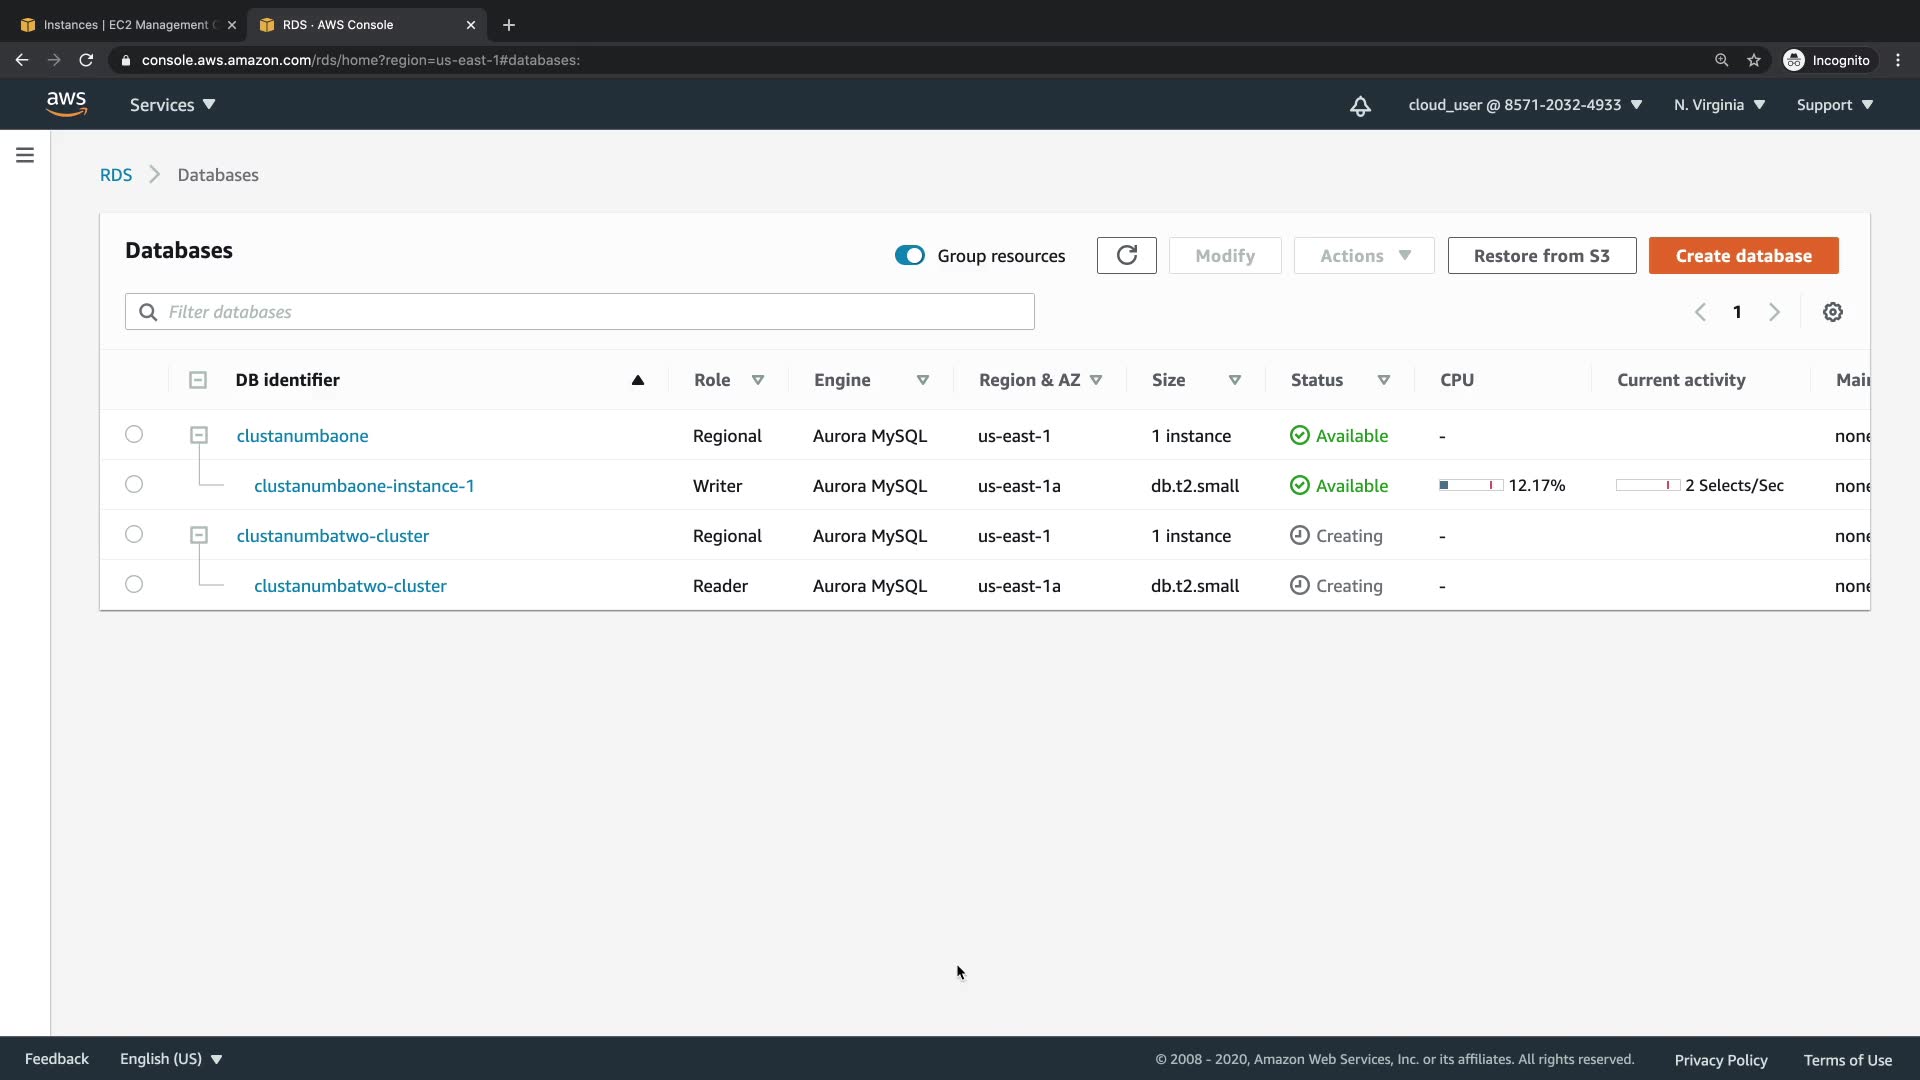Switch to EC2 Instances browser tab
The width and height of the screenshot is (1920, 1080).
[x=125, y=25]
